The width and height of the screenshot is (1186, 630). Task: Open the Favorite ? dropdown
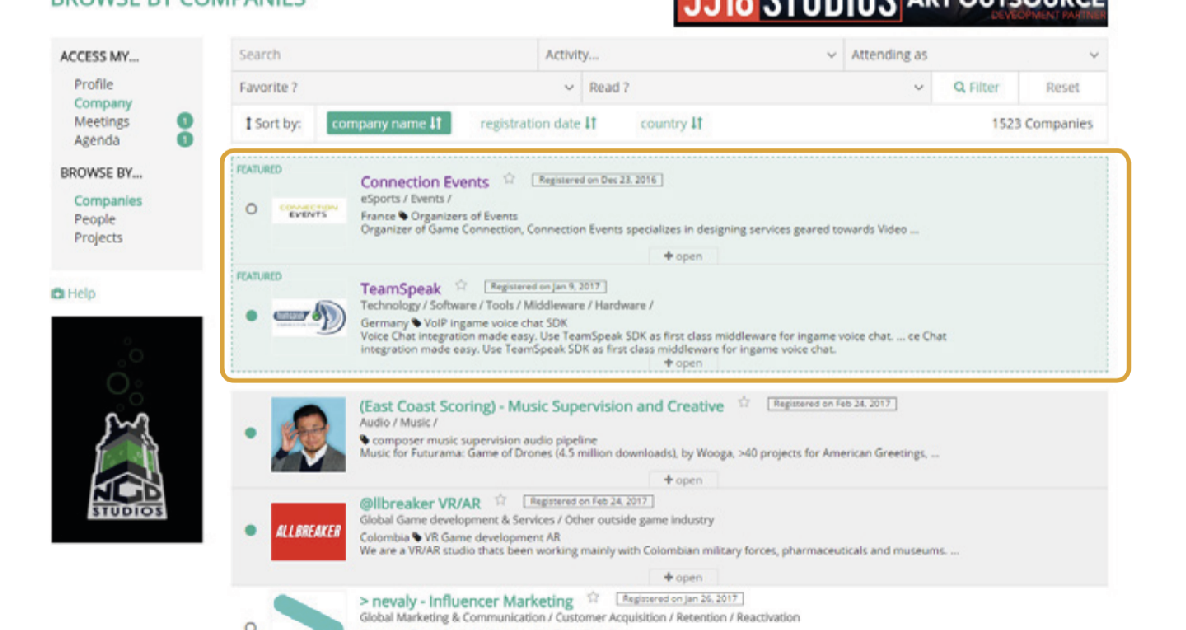(406, 88)
